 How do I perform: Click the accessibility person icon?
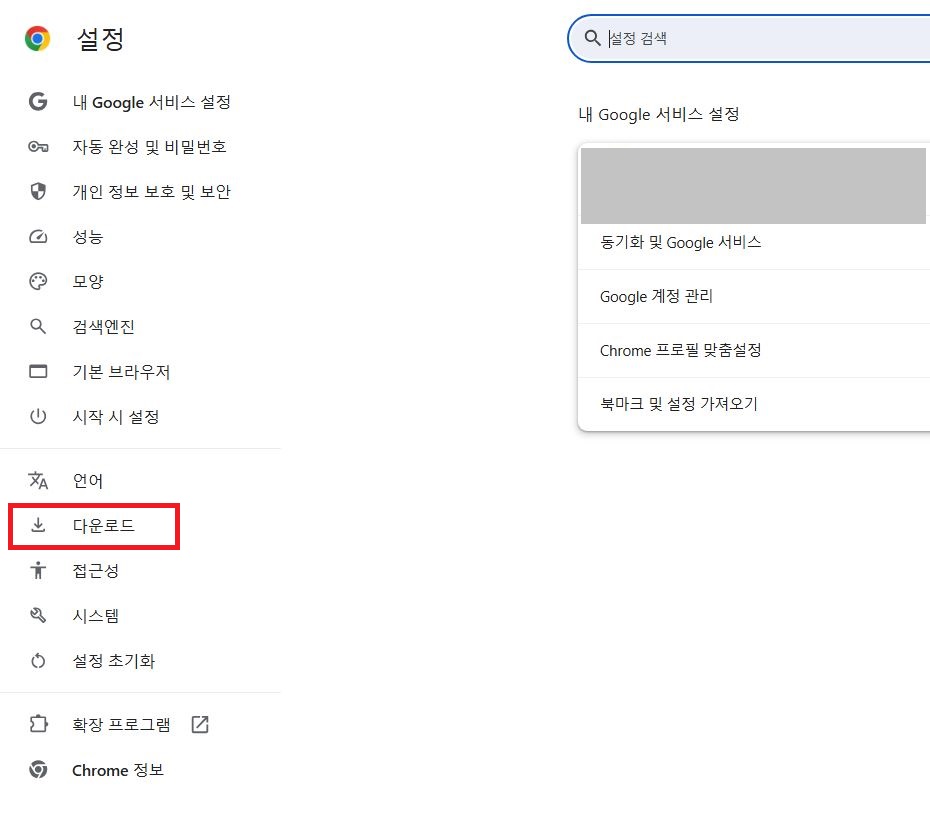[x=38, y=570]
